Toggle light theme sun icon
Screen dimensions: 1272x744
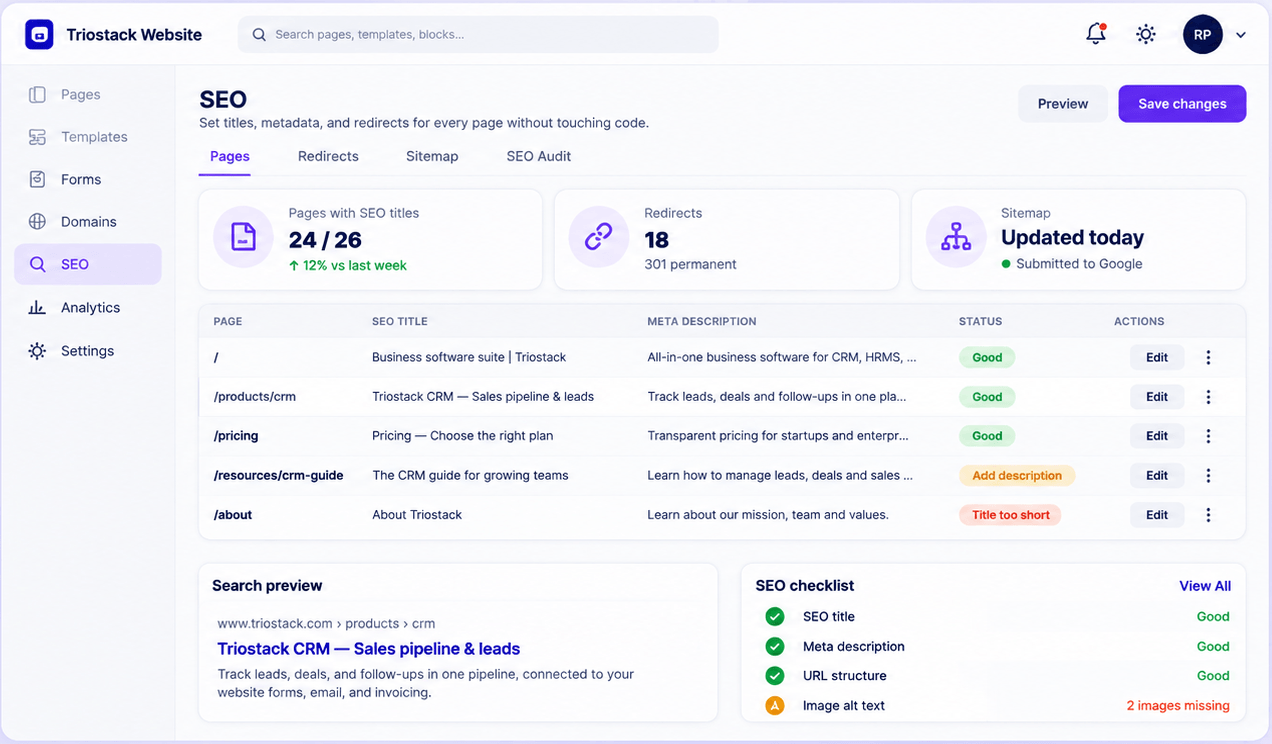1146,35
